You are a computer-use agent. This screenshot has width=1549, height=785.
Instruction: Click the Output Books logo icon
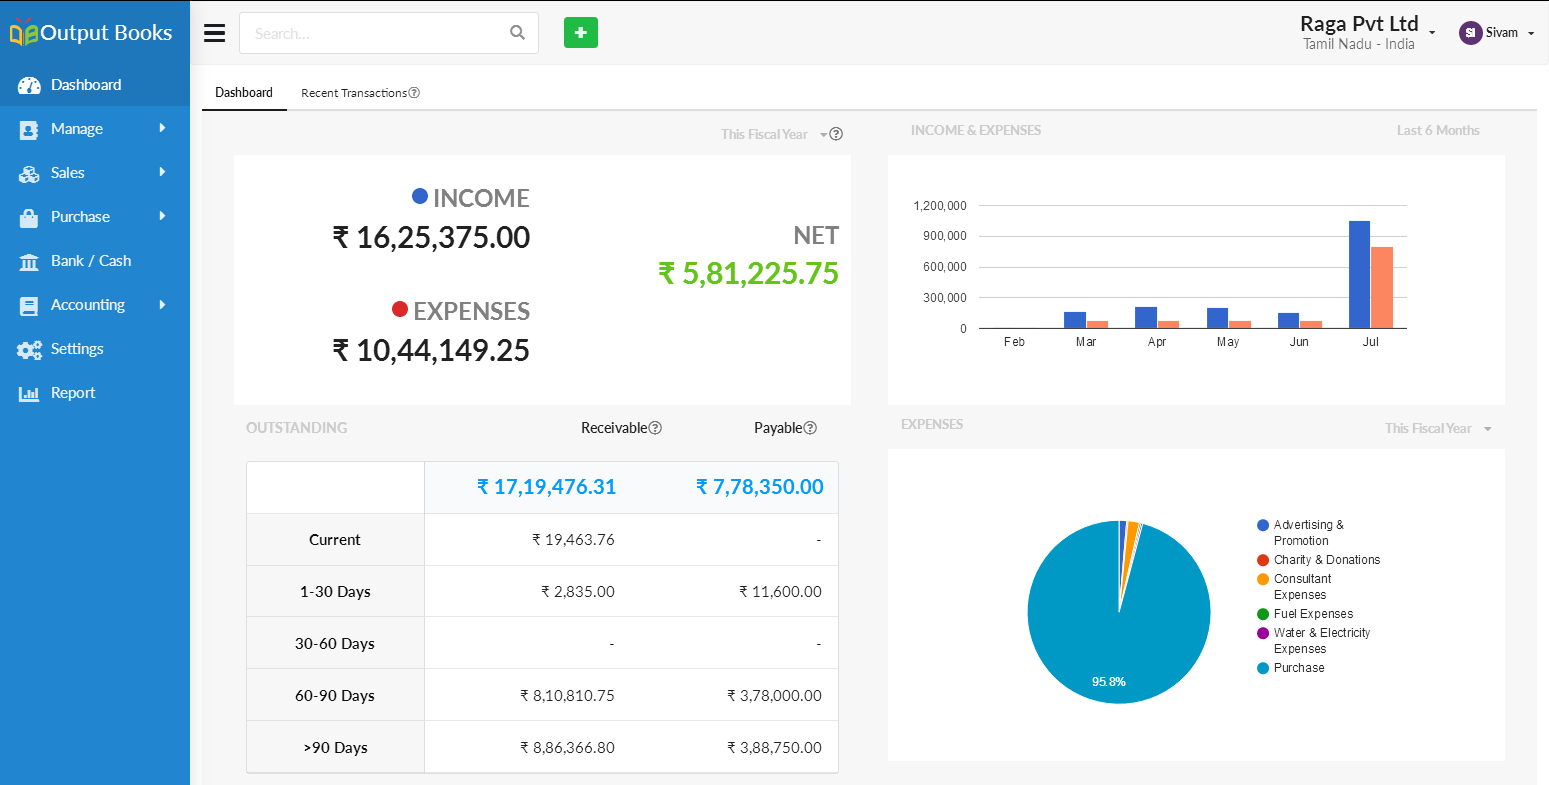point(24,32)
